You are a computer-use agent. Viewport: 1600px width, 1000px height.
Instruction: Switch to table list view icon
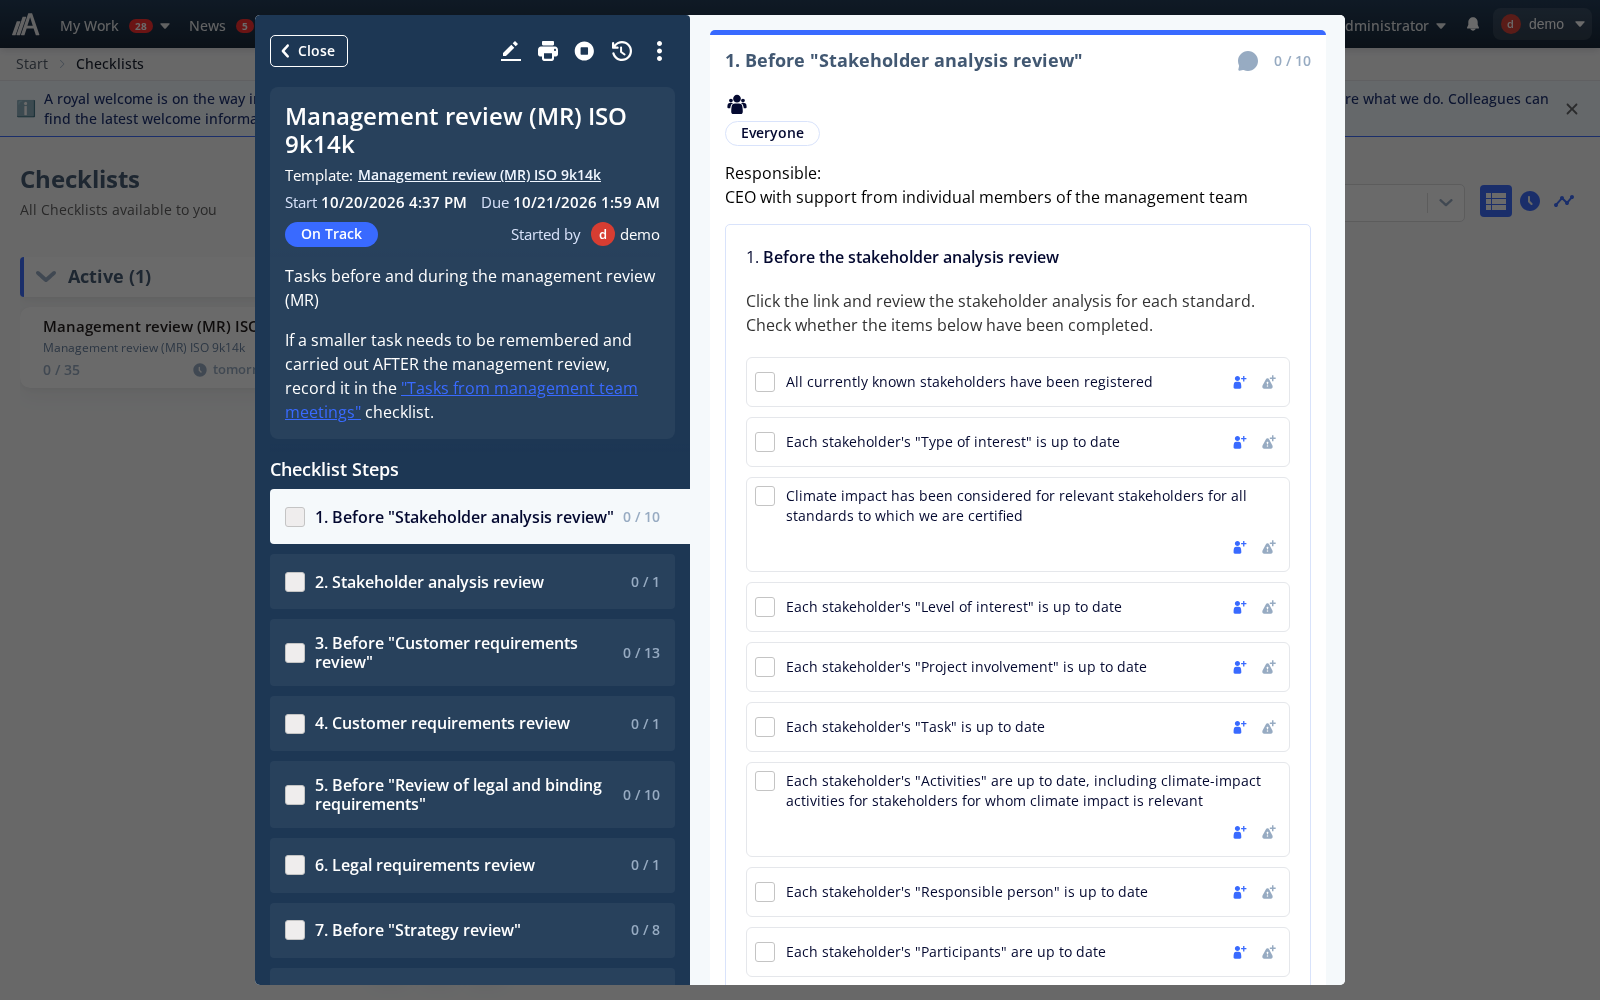click(1496, 202)
